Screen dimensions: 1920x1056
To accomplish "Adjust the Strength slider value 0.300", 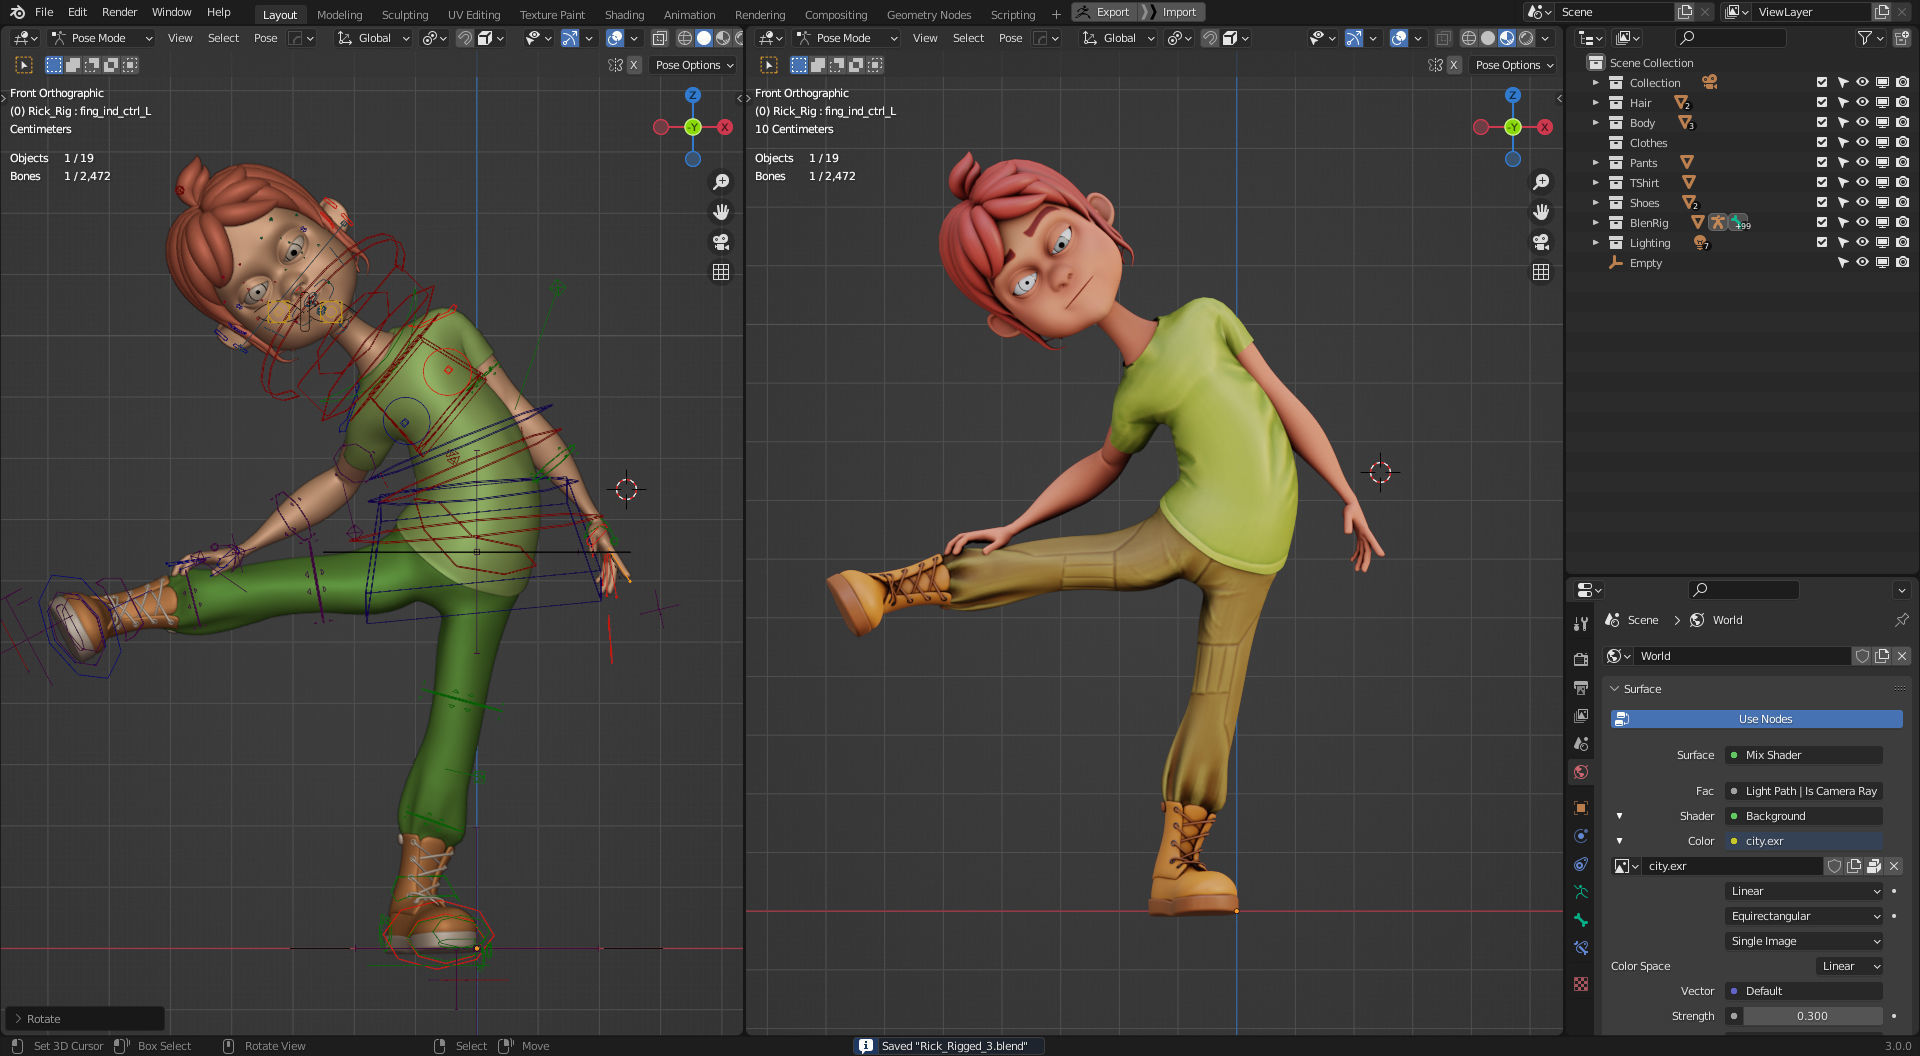I will [x=1811, y=1016].
